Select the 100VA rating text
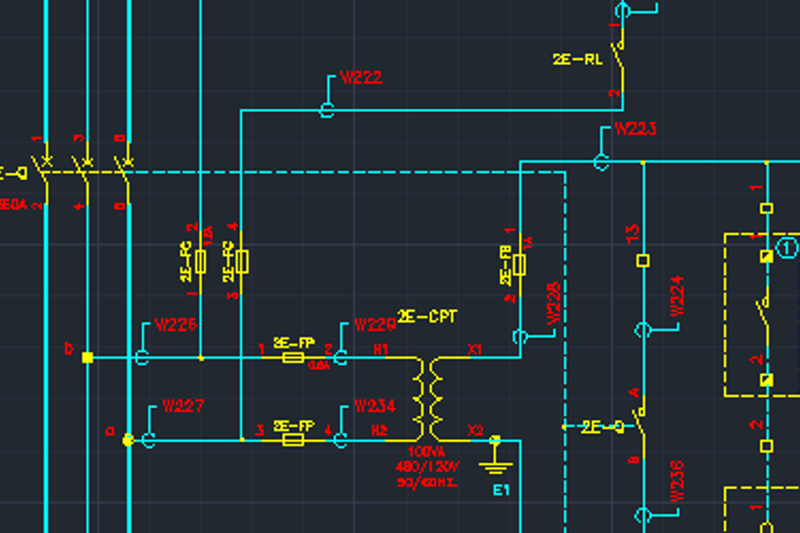800x533 pixels. 427,451
